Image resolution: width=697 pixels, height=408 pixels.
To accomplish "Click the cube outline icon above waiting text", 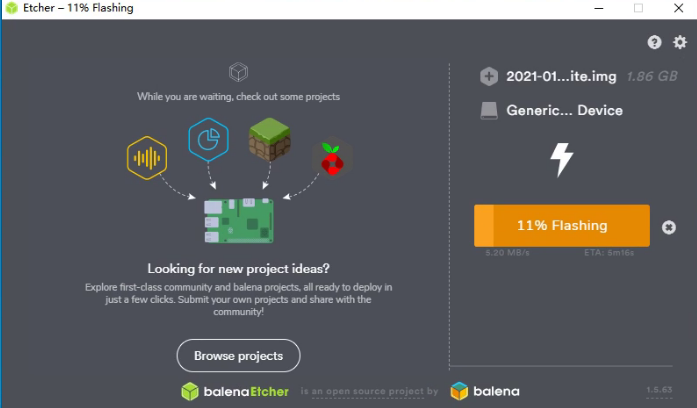I will pyautogui.click(x=238, y=72).
